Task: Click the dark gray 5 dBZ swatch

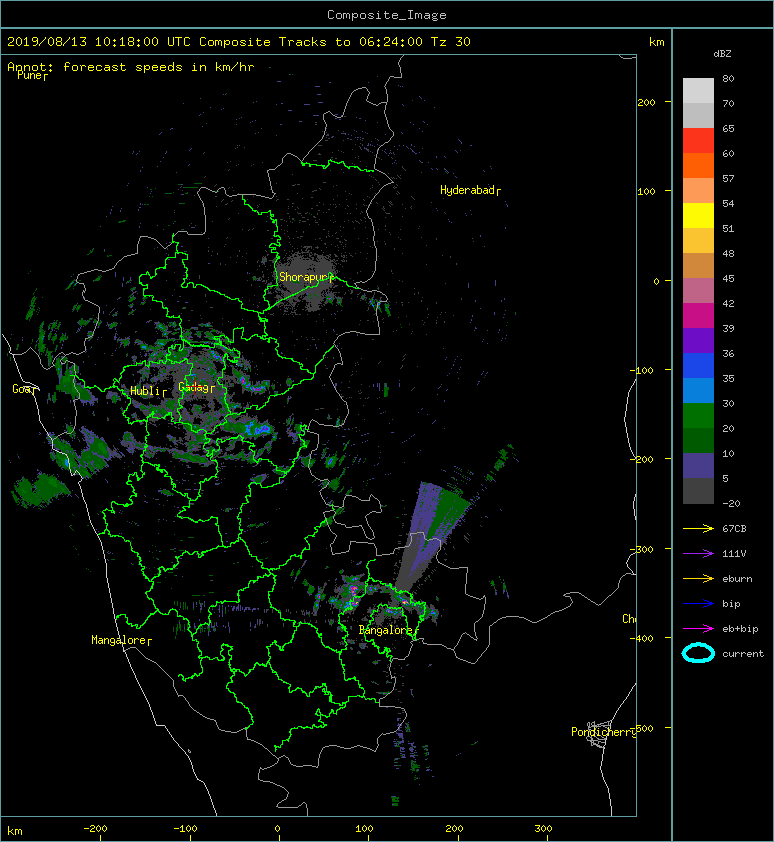Action: tap(698, 490)
